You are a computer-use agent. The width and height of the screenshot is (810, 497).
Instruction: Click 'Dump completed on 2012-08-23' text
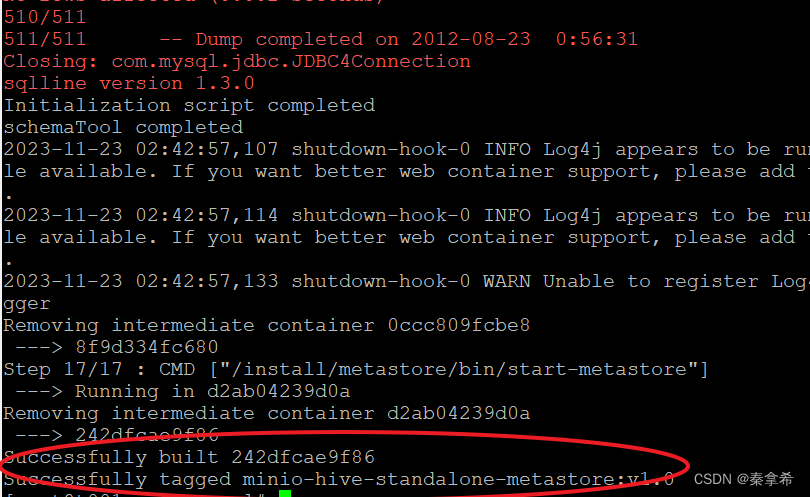363,39
